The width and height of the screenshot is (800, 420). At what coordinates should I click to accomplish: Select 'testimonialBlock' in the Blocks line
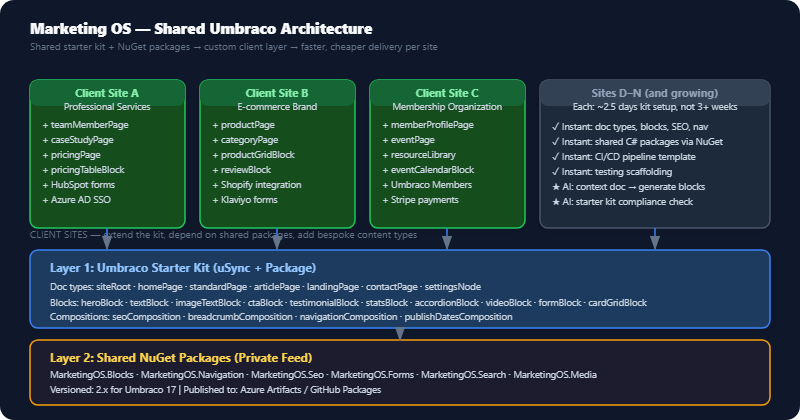pos(324,303)
